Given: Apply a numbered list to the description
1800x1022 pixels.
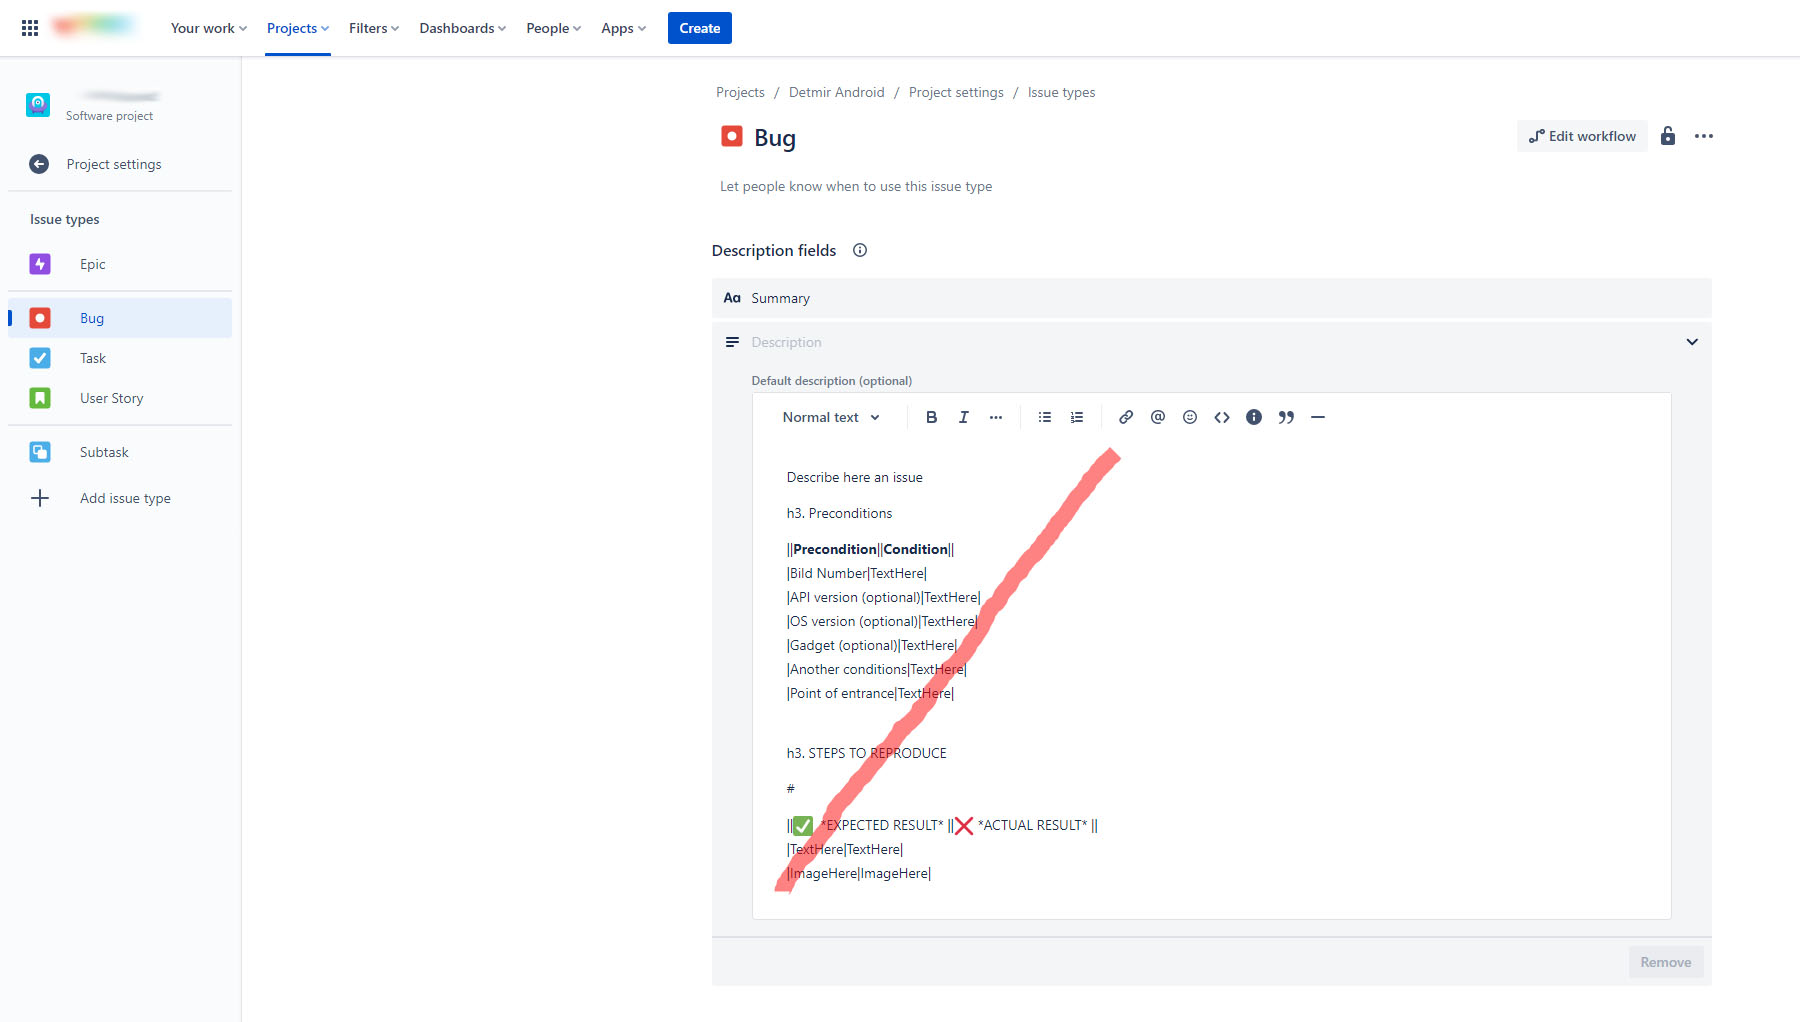Looking at the screenshot, I should tap(1076, 417).
